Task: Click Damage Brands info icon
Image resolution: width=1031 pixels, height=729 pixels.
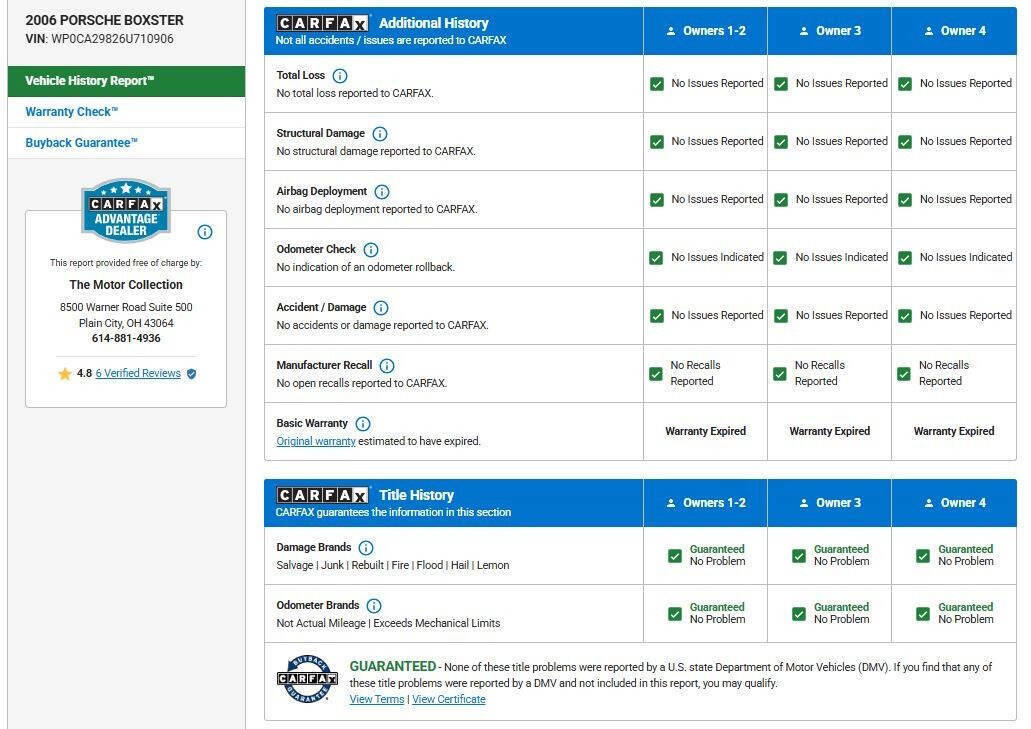Action: point(366,548)
